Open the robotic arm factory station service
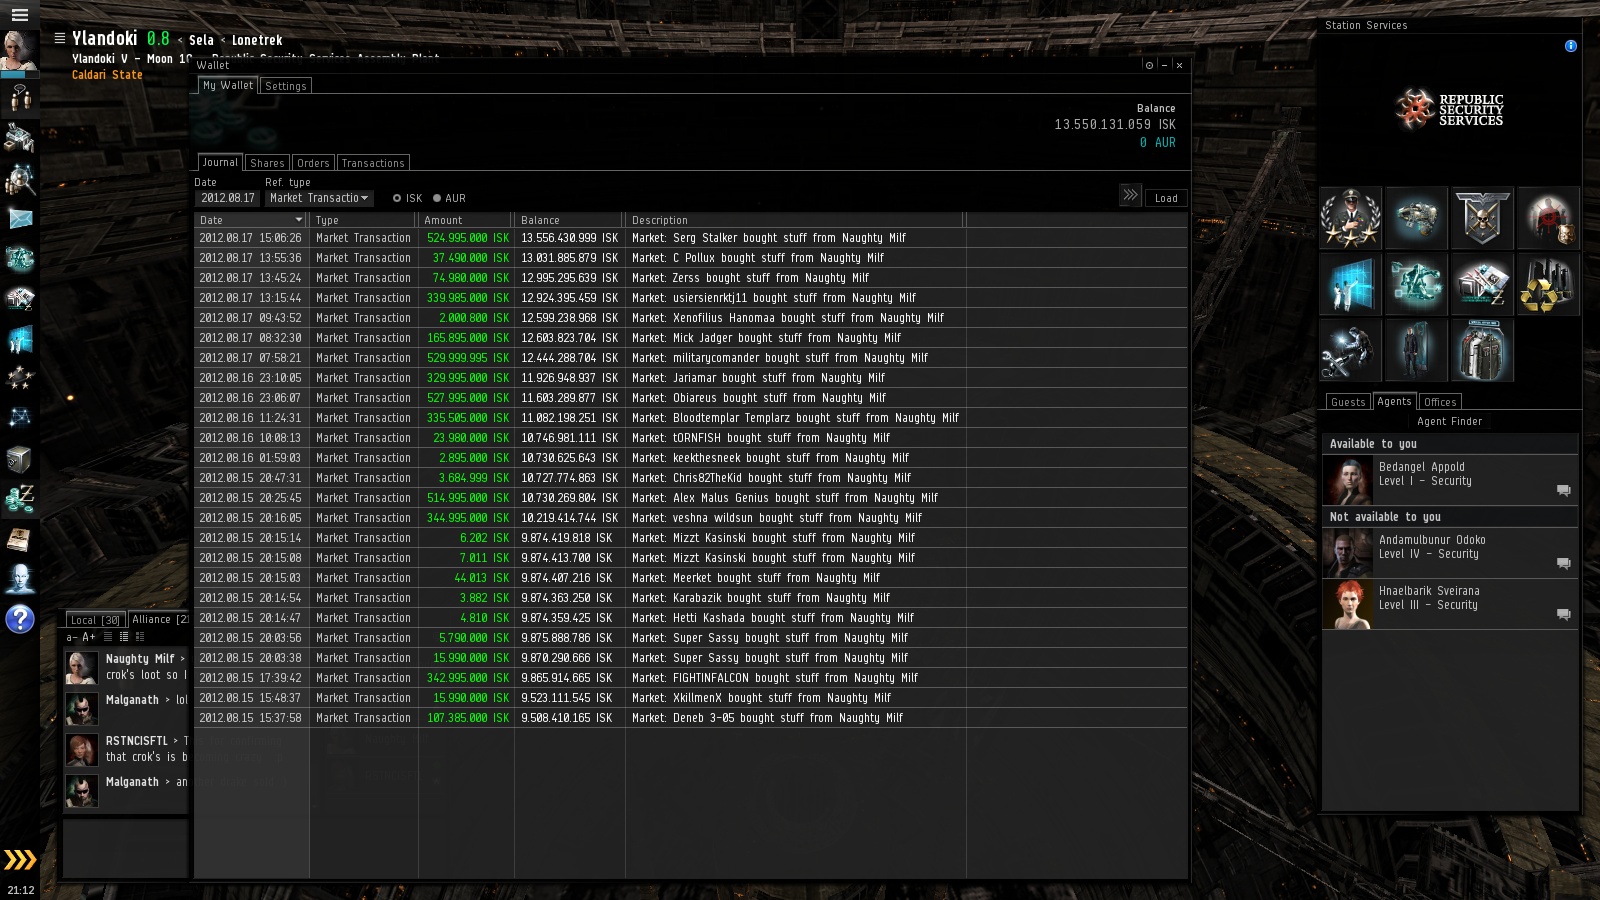 pos(1416,284)
